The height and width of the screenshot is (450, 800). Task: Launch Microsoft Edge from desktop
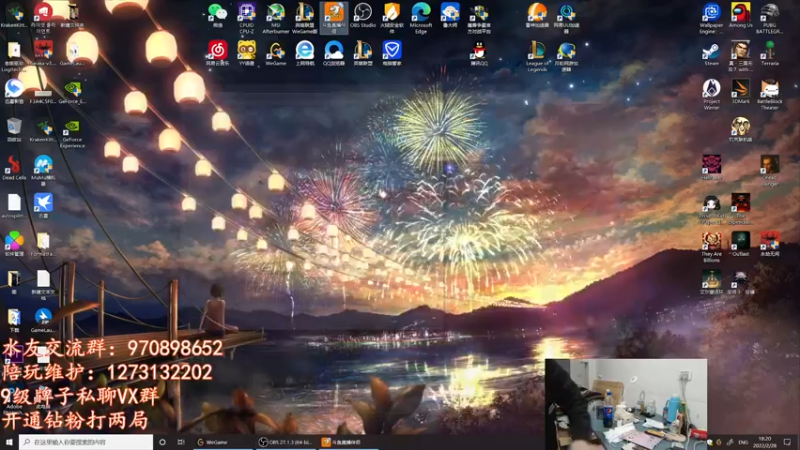tap(421, 18)
